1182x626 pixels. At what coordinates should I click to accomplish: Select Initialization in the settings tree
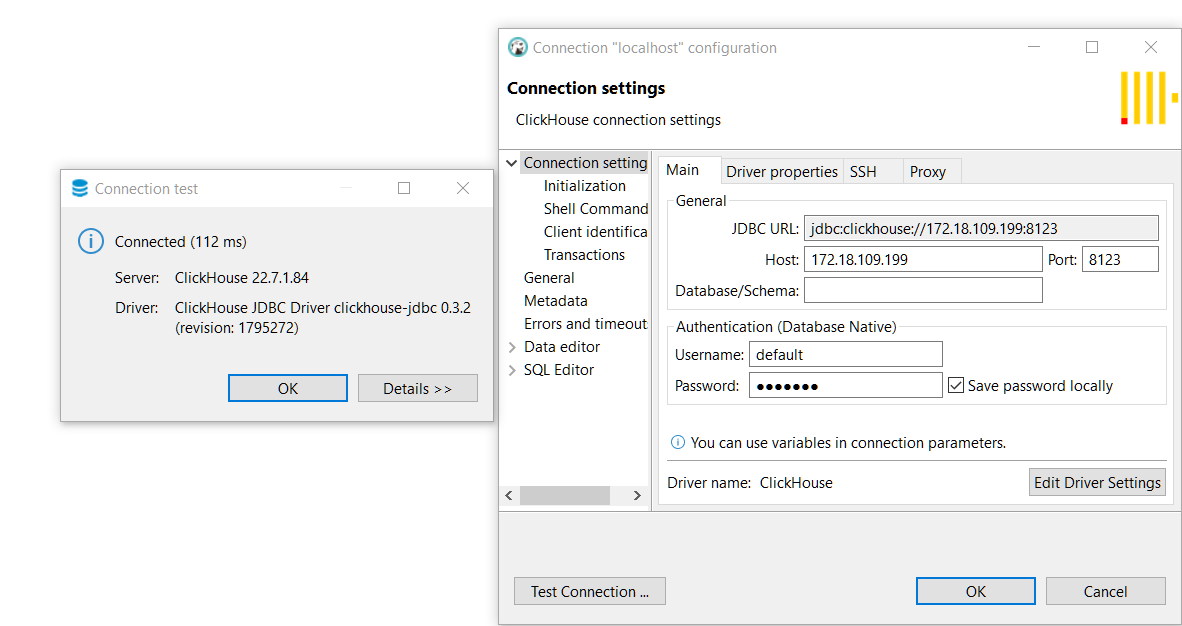[x=584, y=186]
